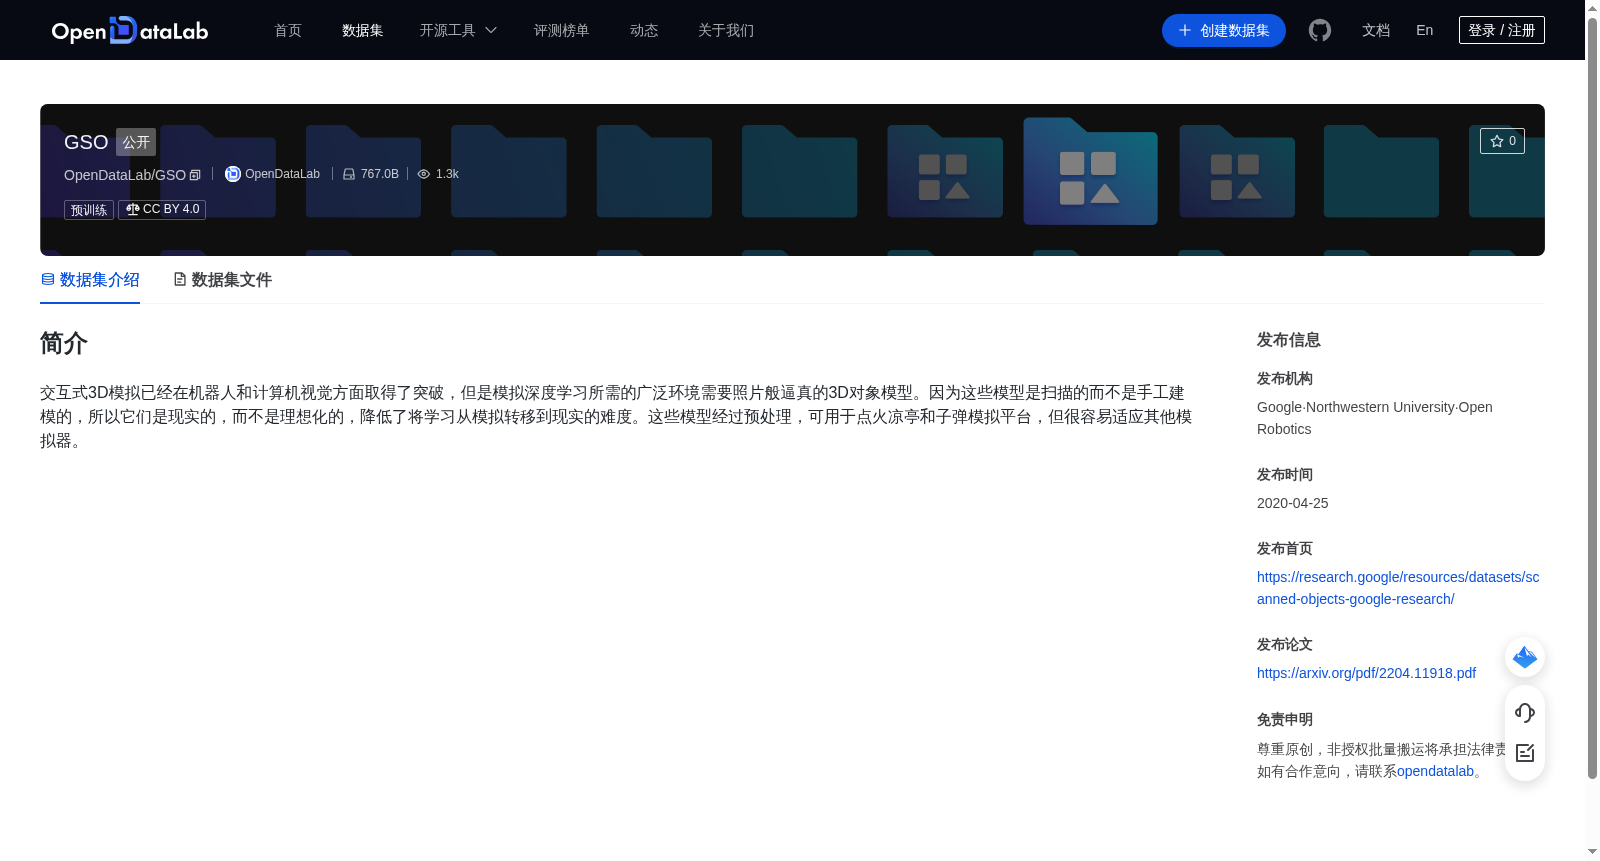Click the 767.0B storage size indicator
Viewport: 1600px width, 861px height.
tap(371, 174)
